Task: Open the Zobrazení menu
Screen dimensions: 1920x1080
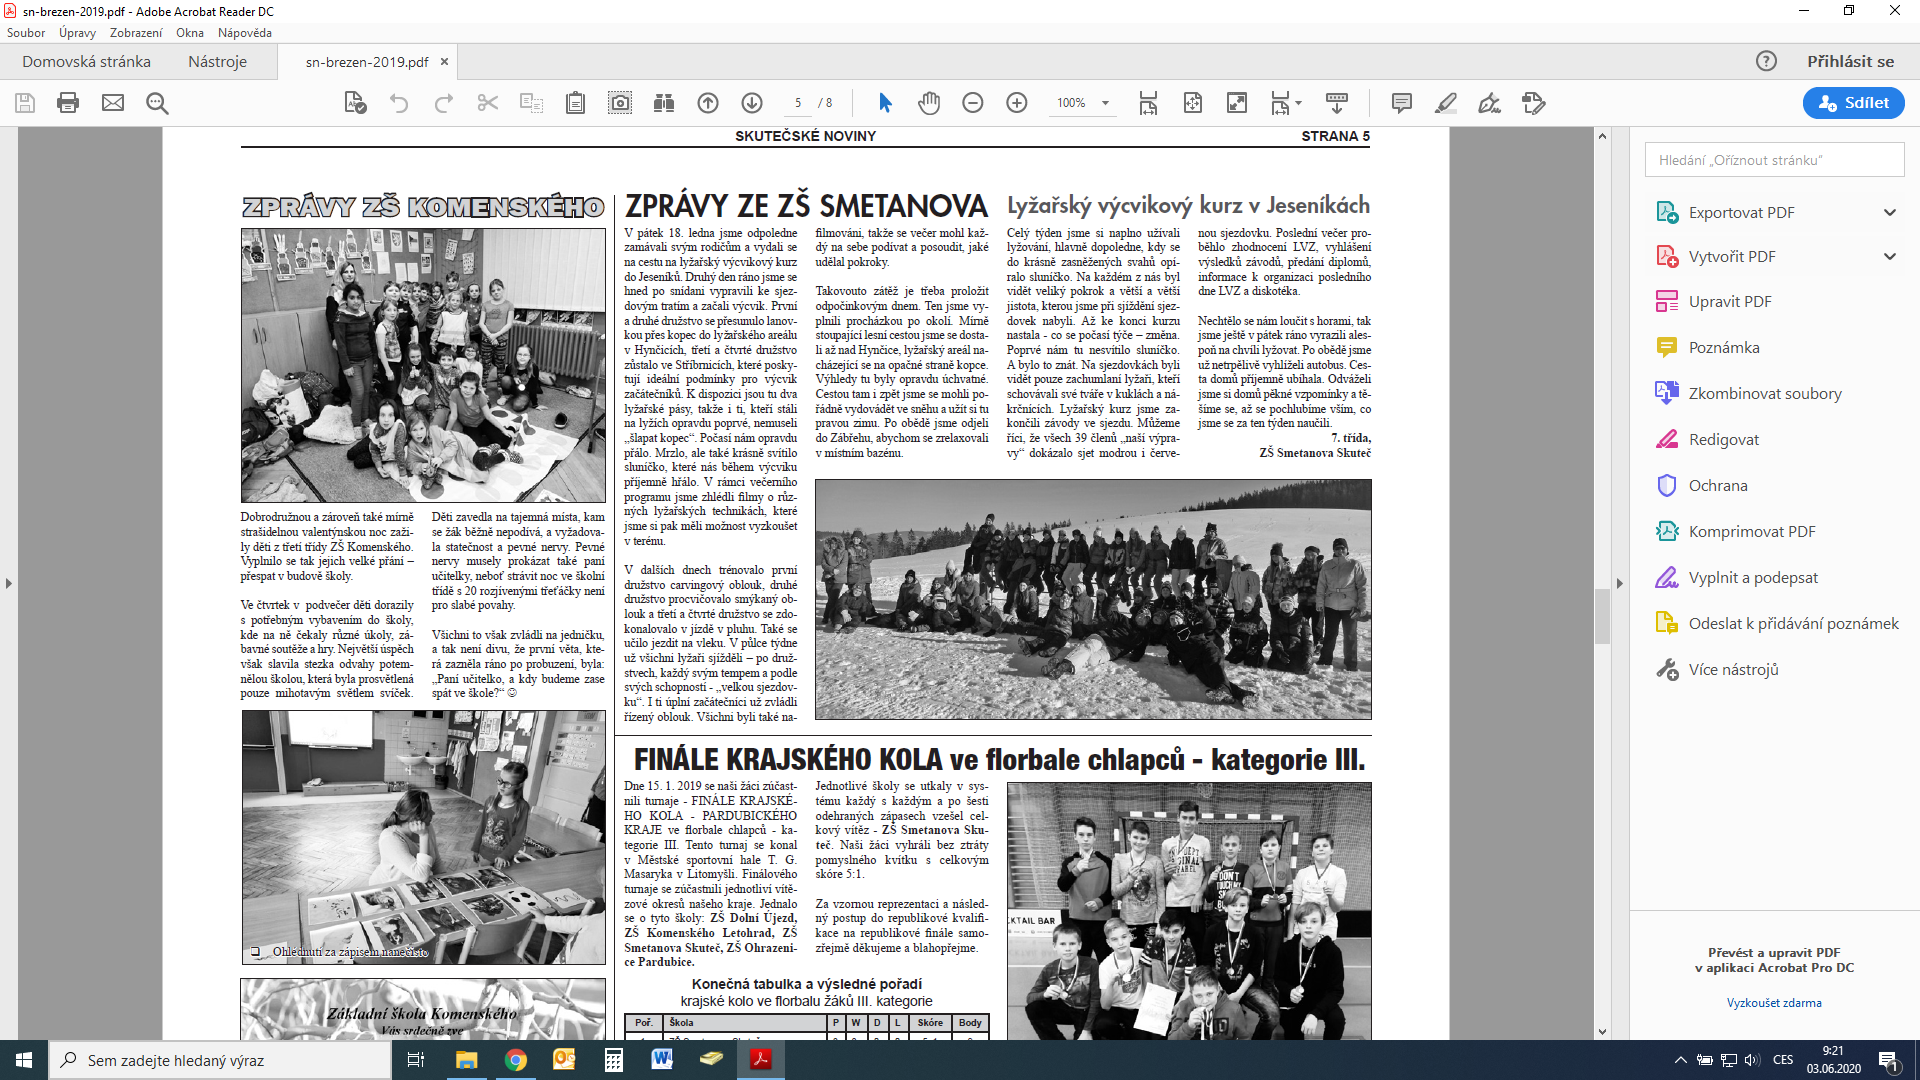Action: (136, 33)
